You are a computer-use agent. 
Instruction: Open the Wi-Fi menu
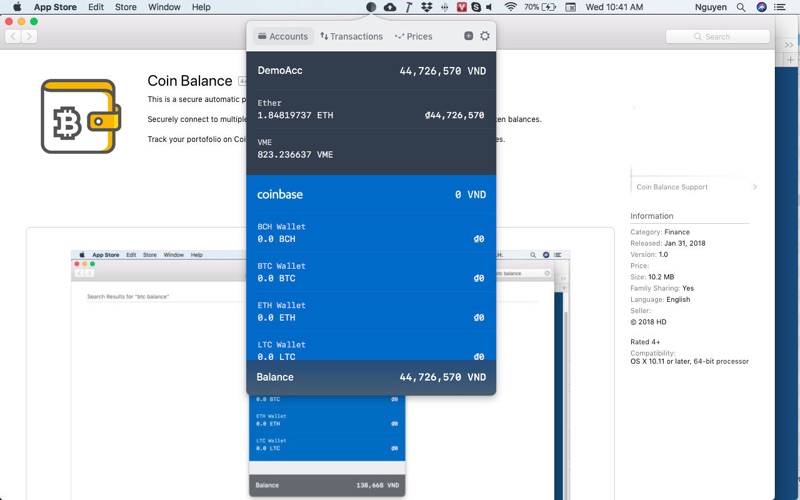tap(510, 7)
